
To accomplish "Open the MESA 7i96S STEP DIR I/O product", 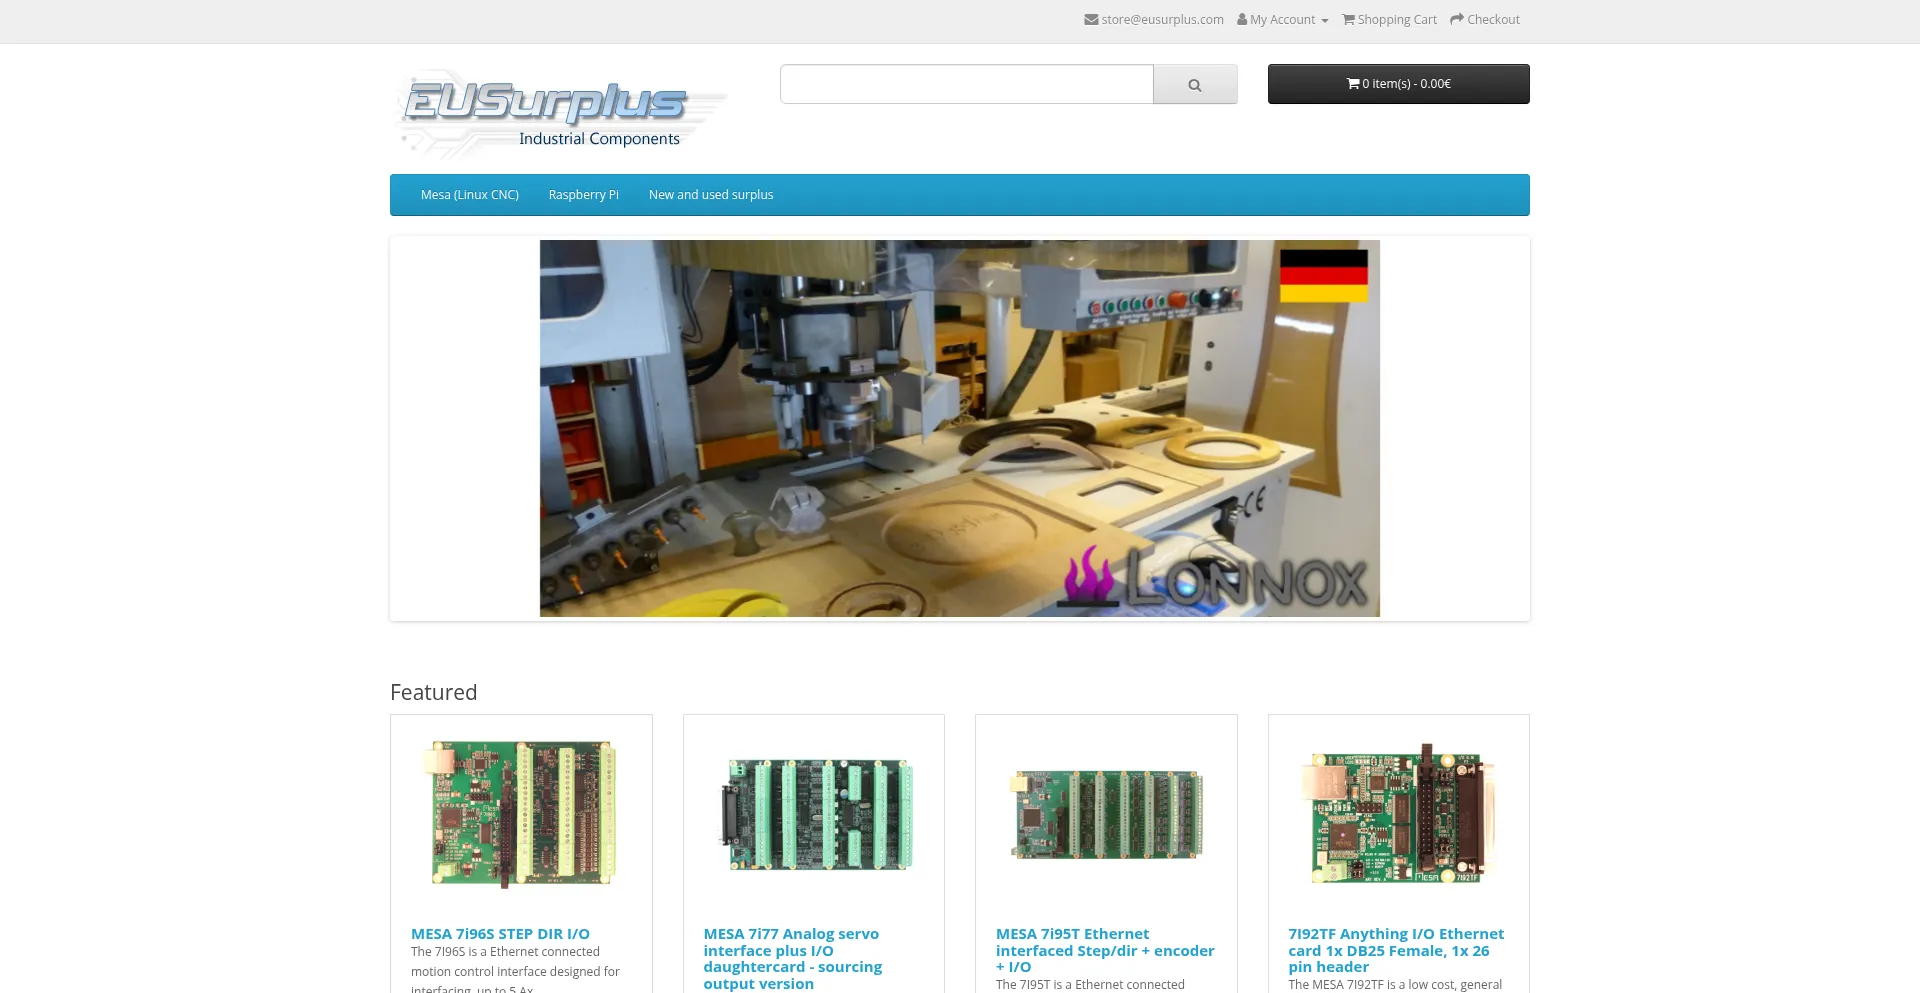I will [x=500, y=933].
